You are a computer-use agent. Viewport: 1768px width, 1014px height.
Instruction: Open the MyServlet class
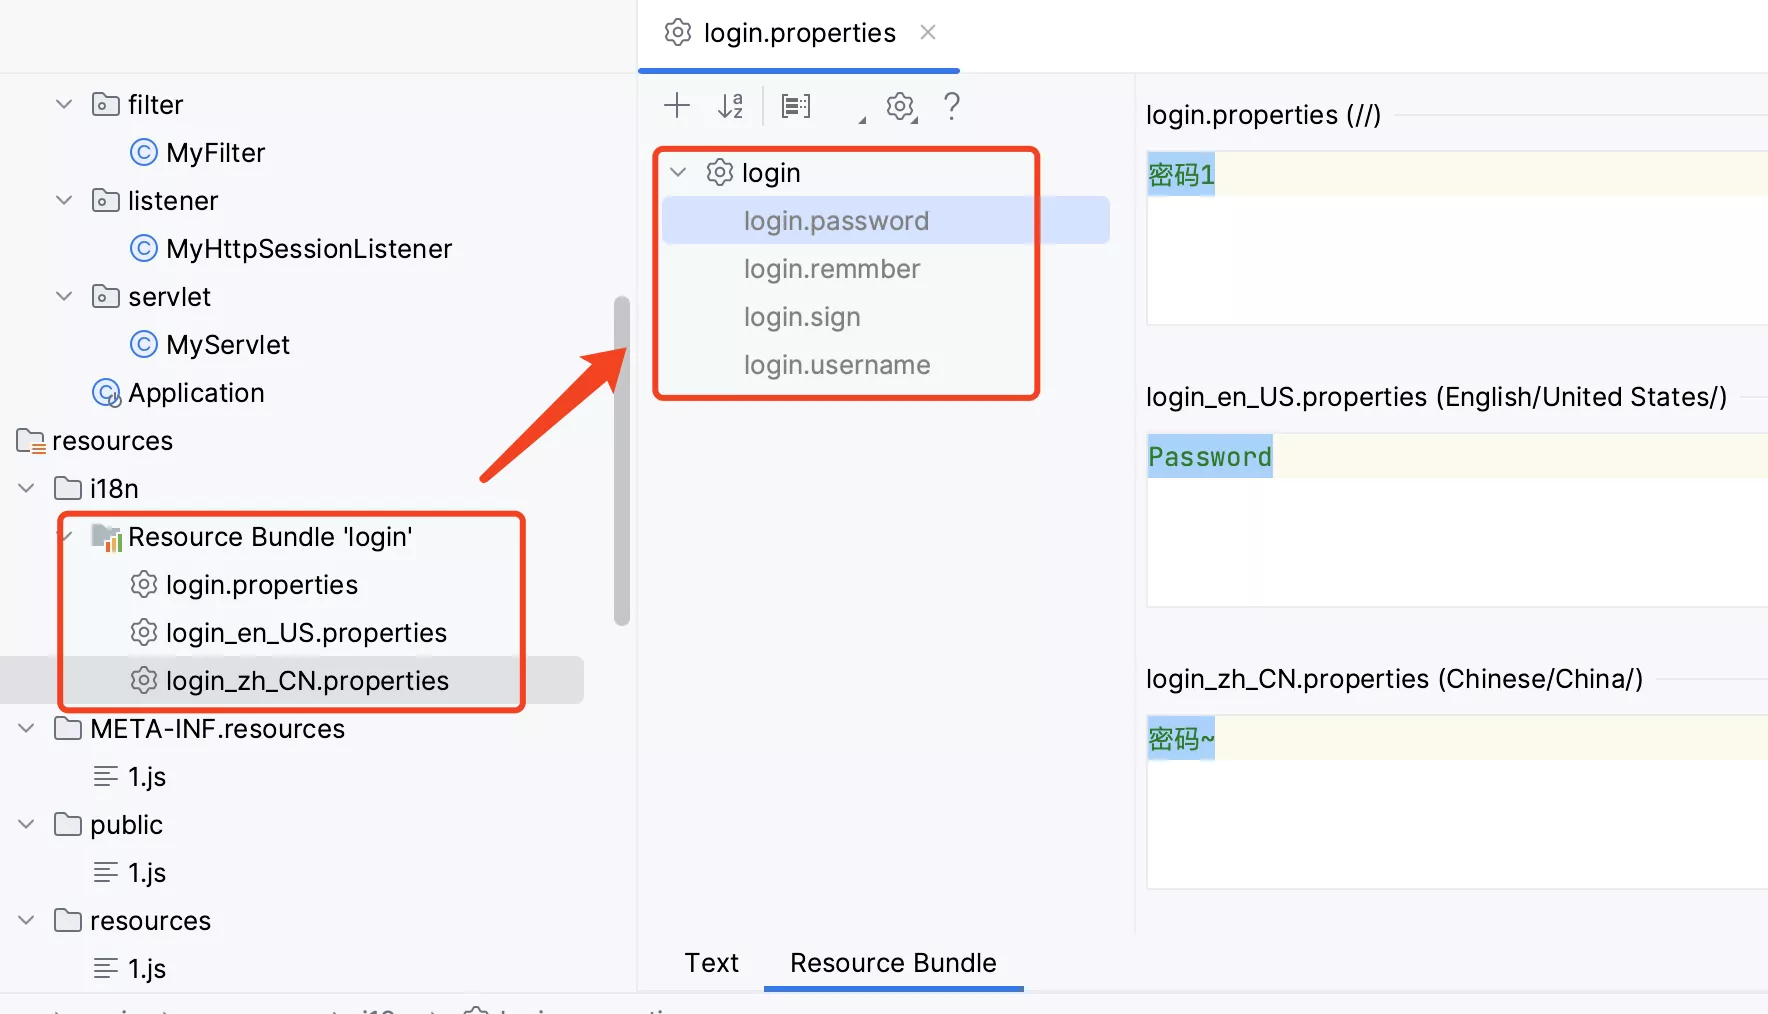228,345
